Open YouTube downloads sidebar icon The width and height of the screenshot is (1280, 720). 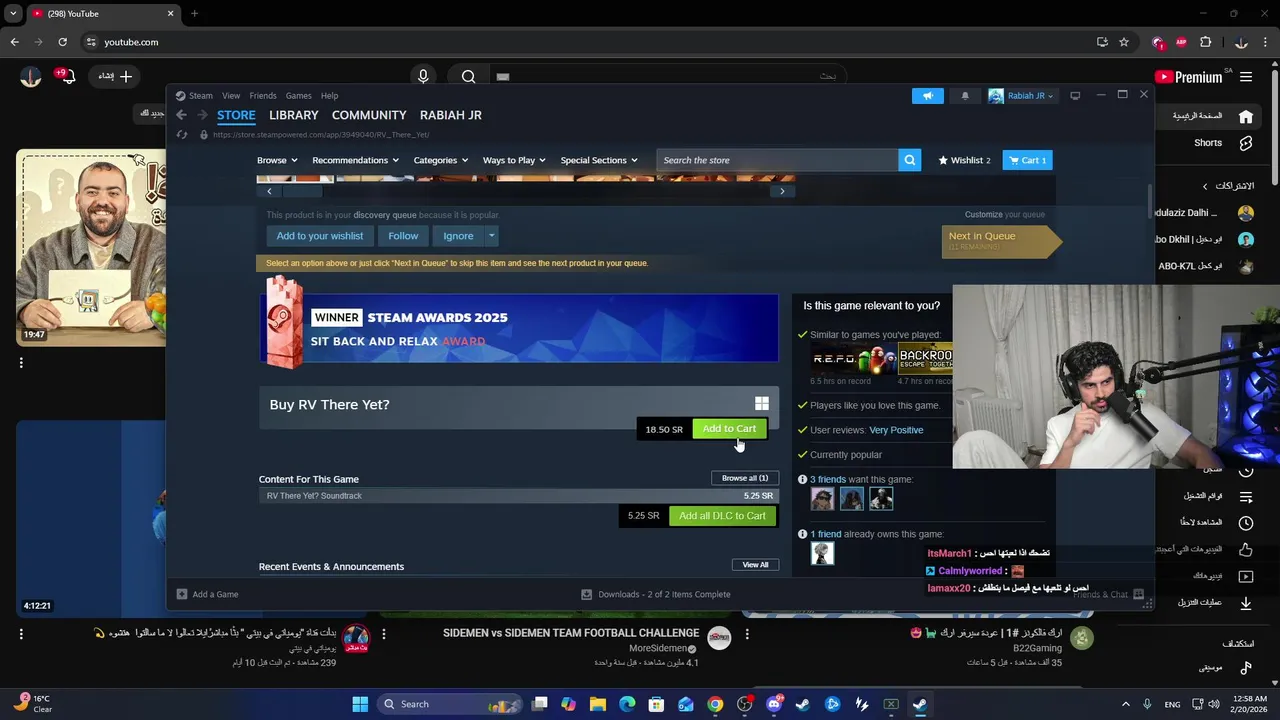1246,602
